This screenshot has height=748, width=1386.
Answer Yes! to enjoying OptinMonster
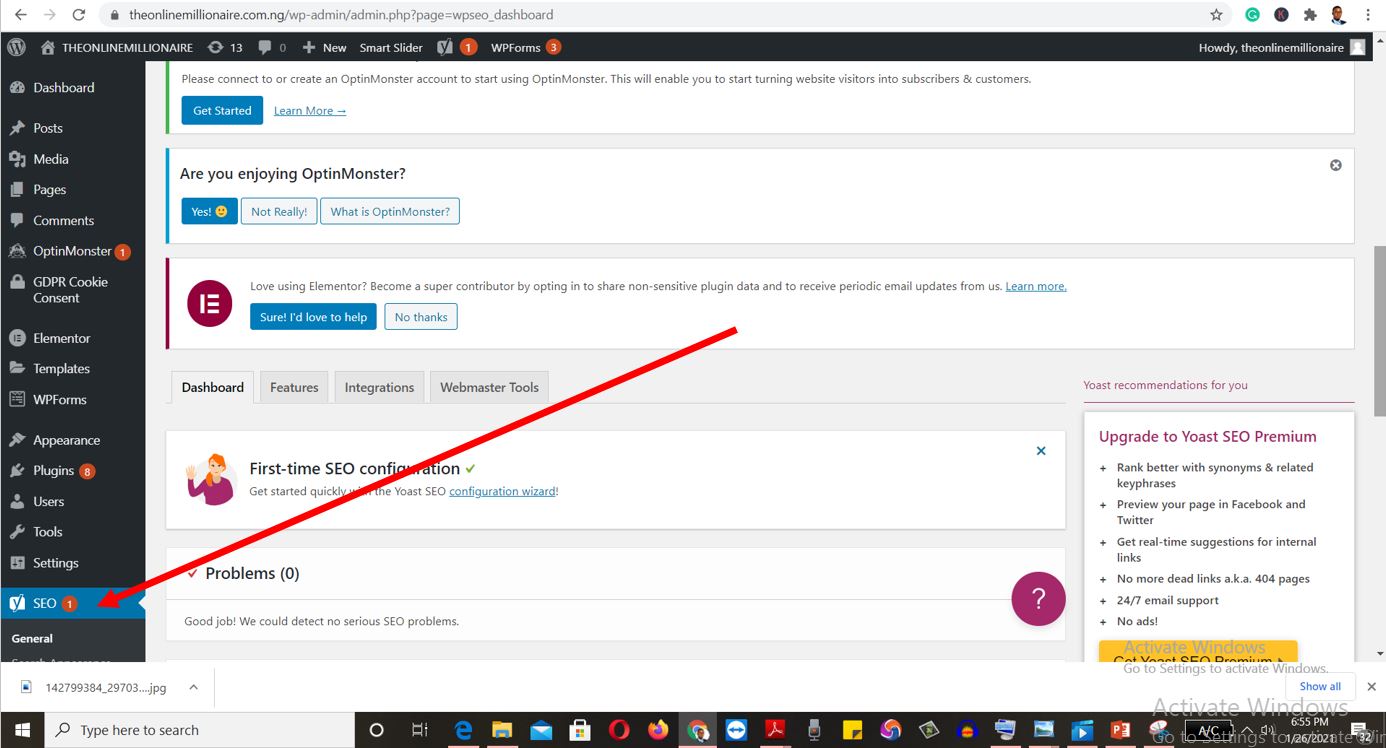[x=209, y=211]
